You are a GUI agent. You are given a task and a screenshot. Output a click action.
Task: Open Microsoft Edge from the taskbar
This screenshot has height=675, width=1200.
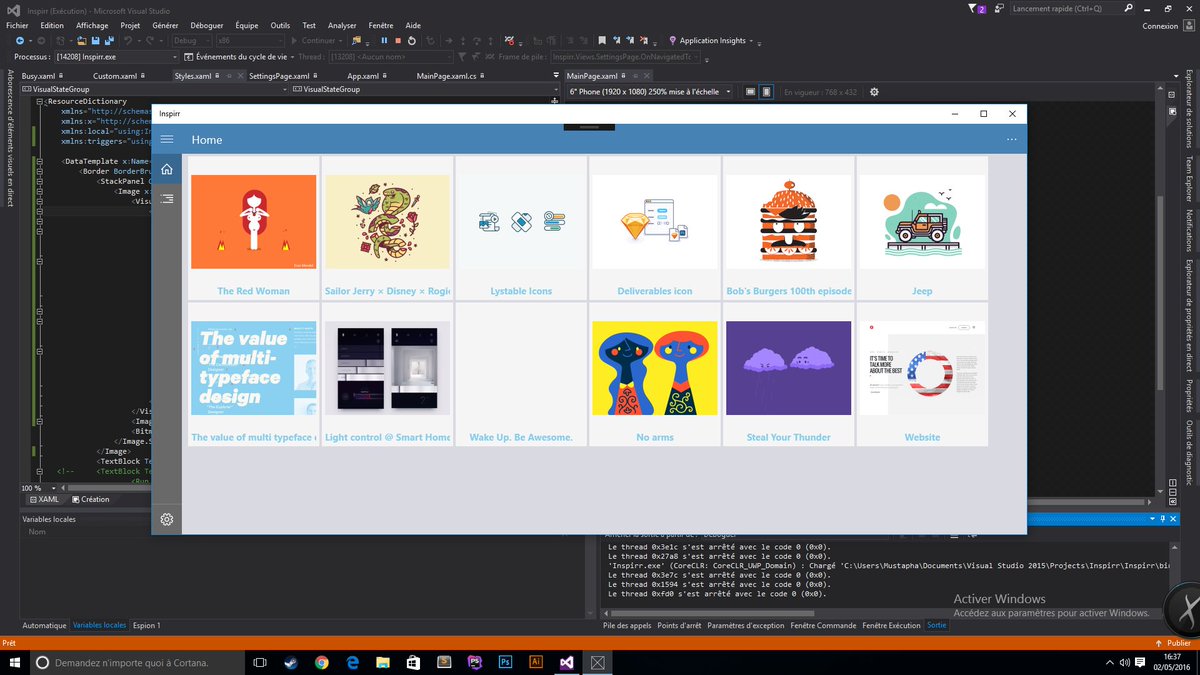(352, 662)
